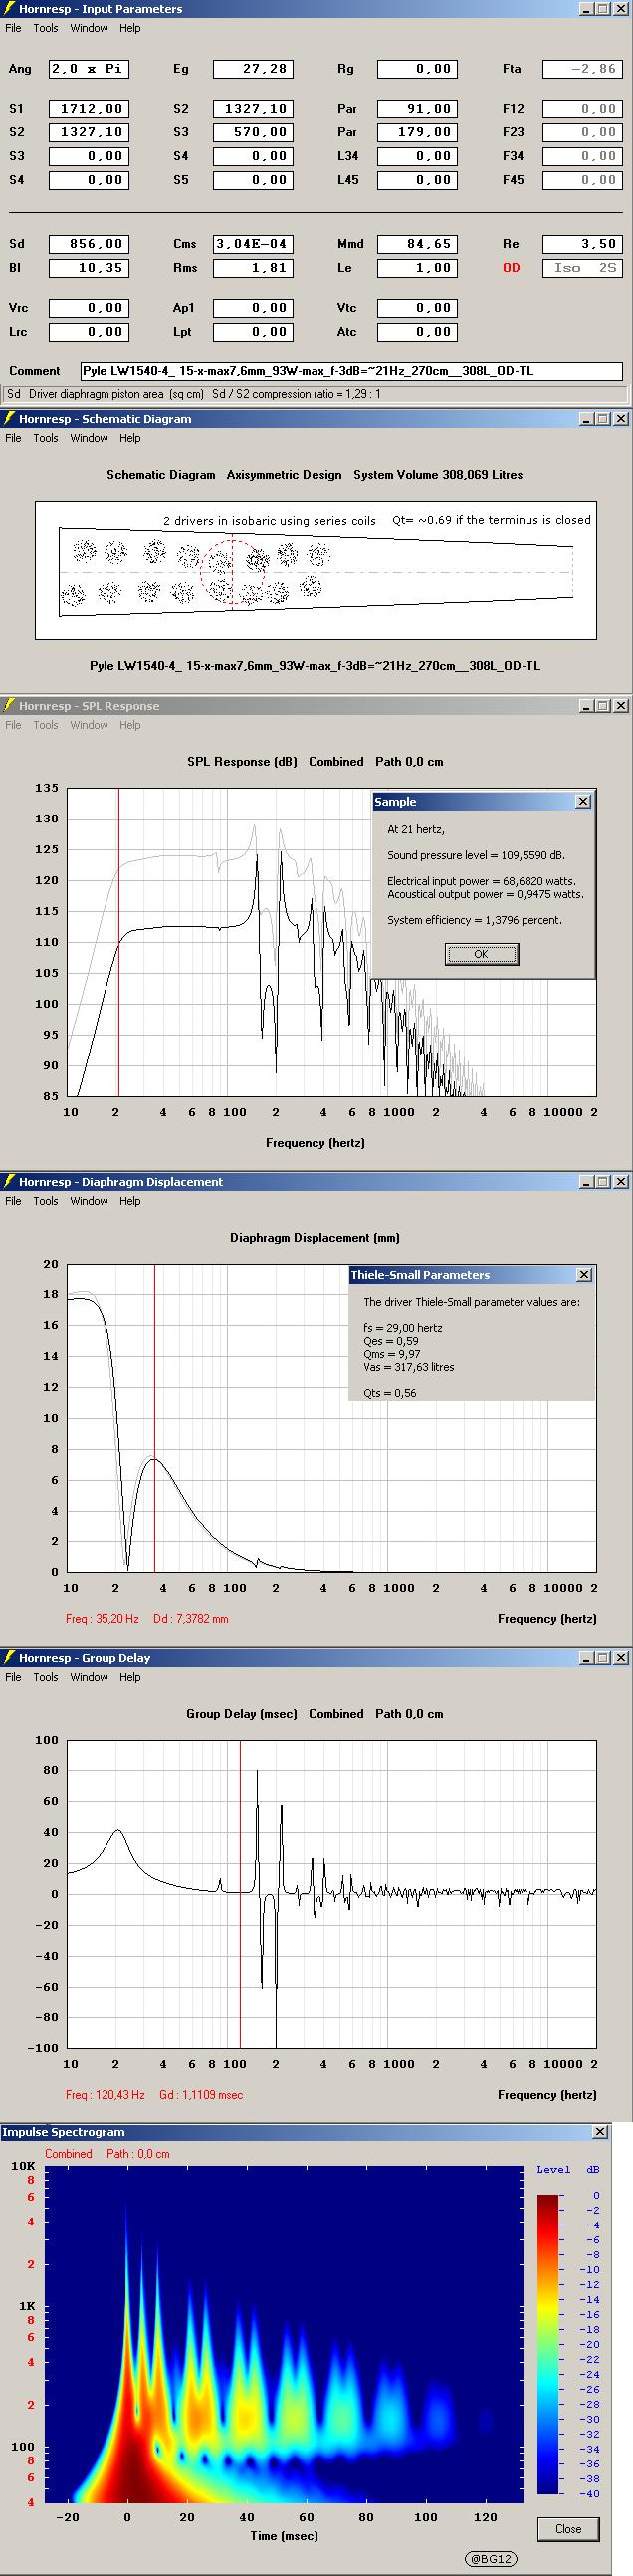Image resolution: width=633 pixels, height=2576 pixels.
Task: Click the F12 field
Action: click(582, 109)
